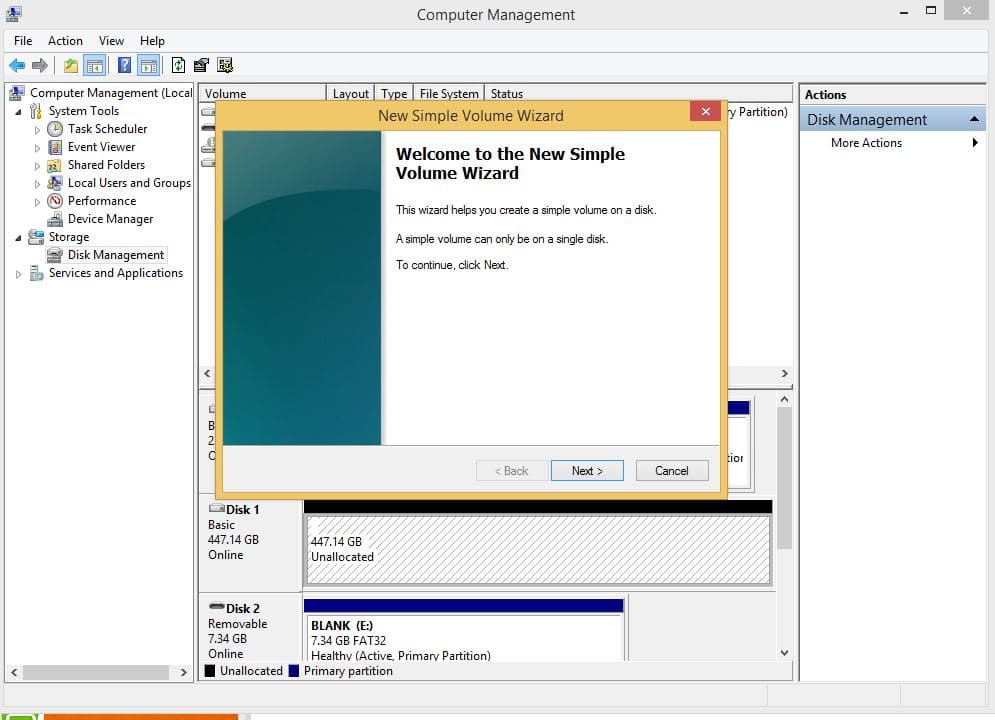Click the Storage node icon

36,237
